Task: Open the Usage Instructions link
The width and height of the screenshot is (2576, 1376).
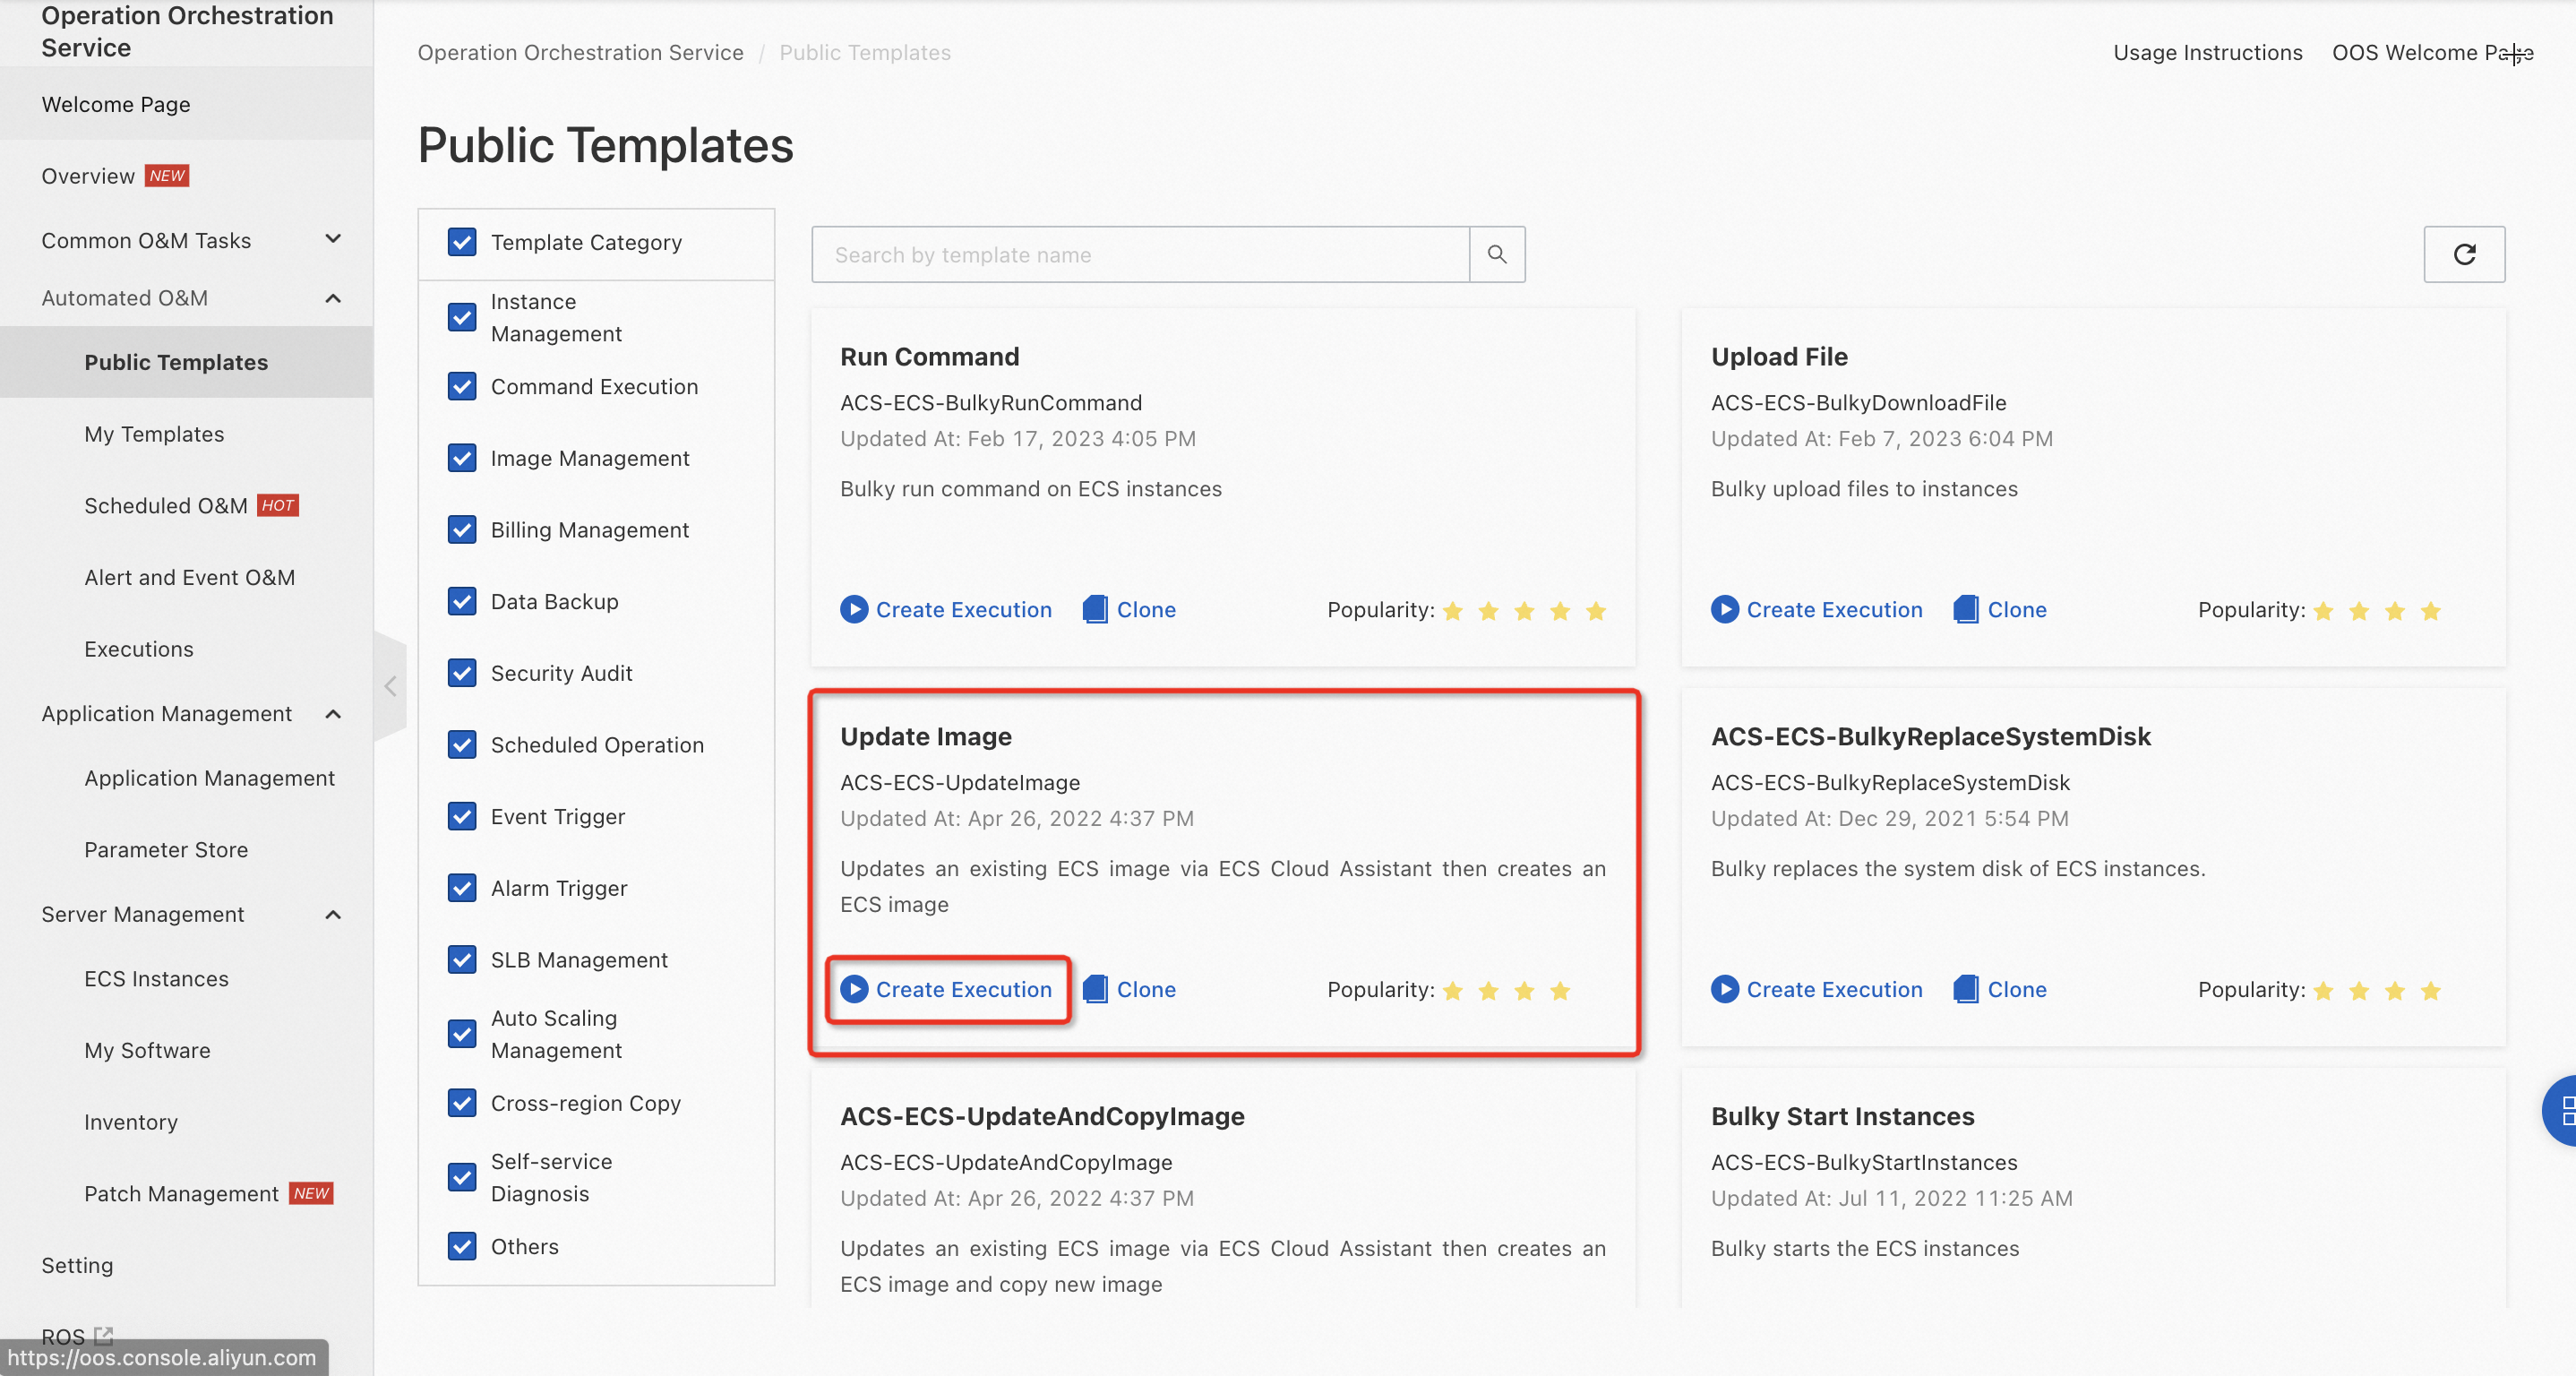Action: click(2207, 52)
